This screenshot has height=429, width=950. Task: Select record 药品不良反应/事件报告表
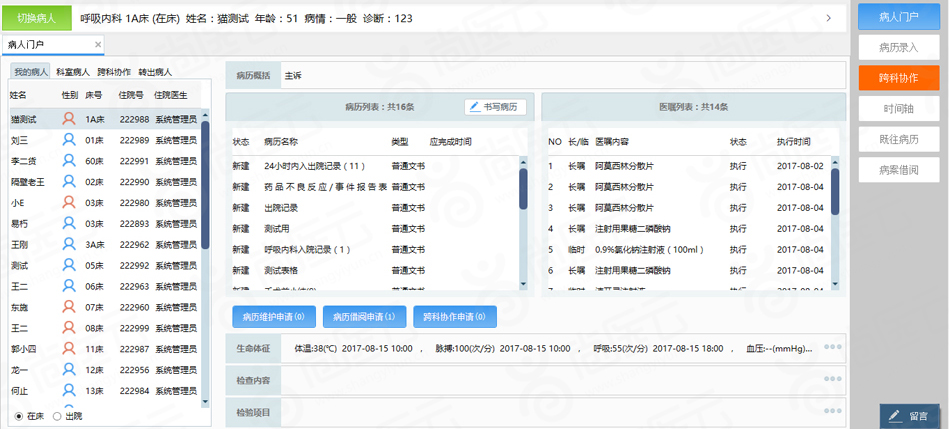point(375,187)
